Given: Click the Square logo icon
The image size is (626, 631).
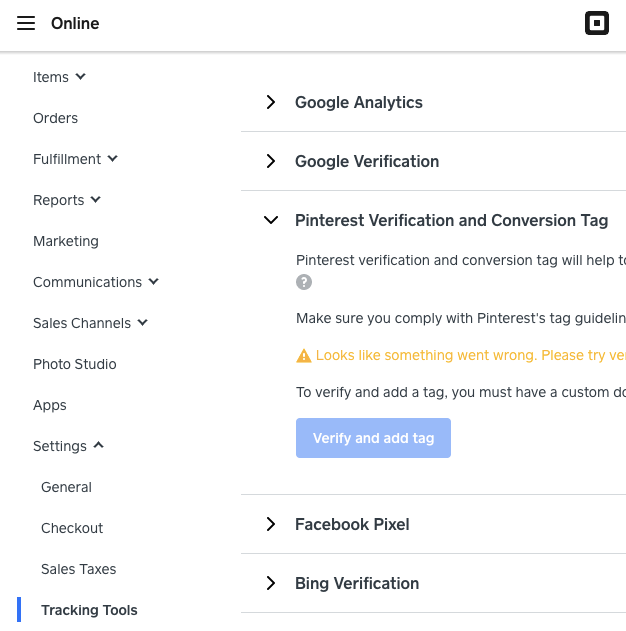Looking at the screenshot, I should [x=597, y=23].
